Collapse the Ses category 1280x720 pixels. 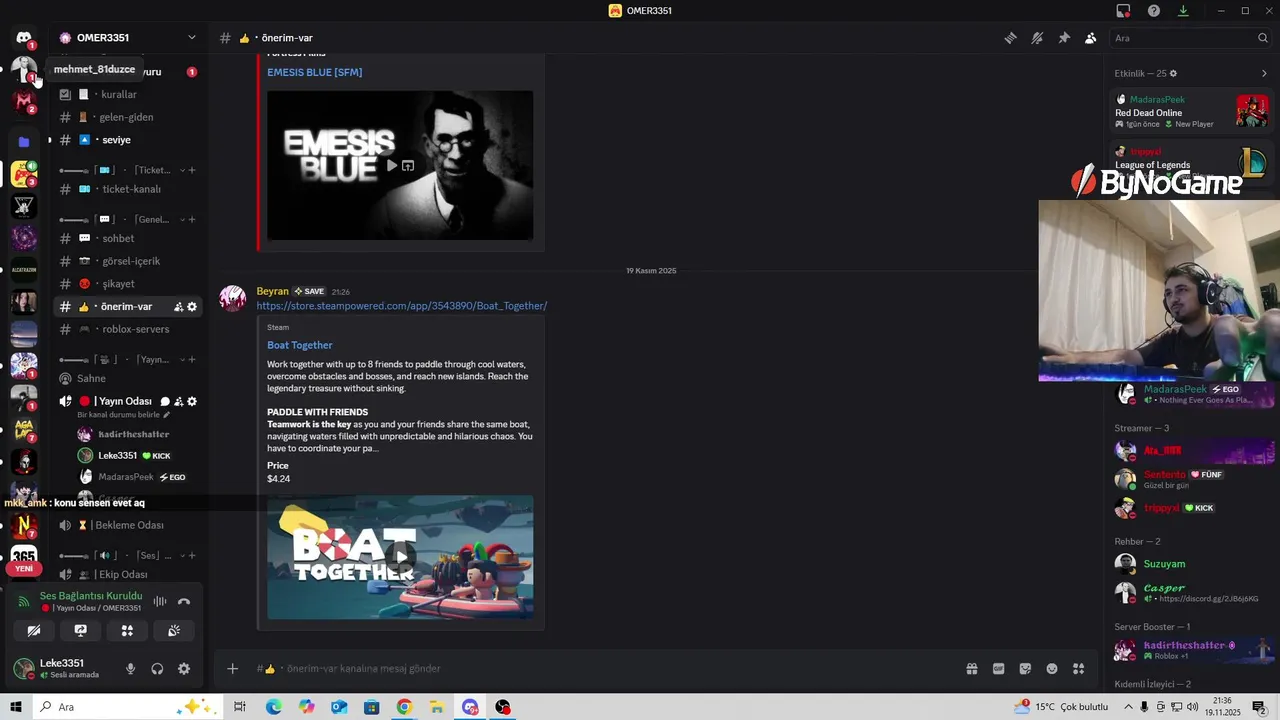coord(126,554)
